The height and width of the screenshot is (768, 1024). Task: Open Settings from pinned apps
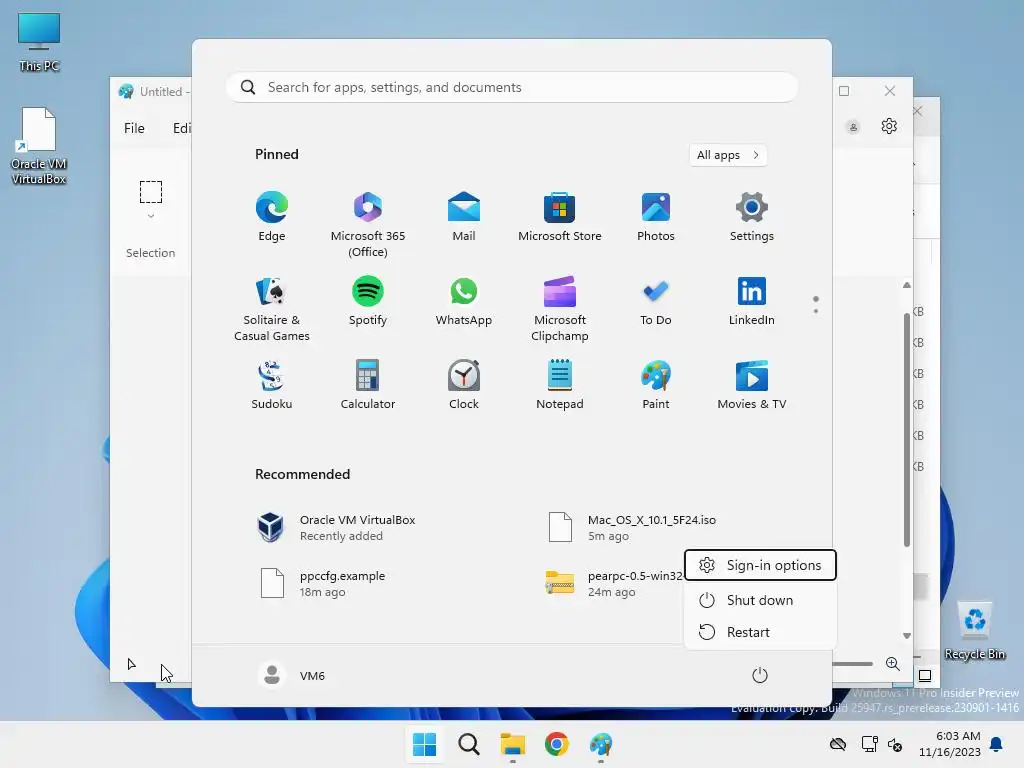752,217
